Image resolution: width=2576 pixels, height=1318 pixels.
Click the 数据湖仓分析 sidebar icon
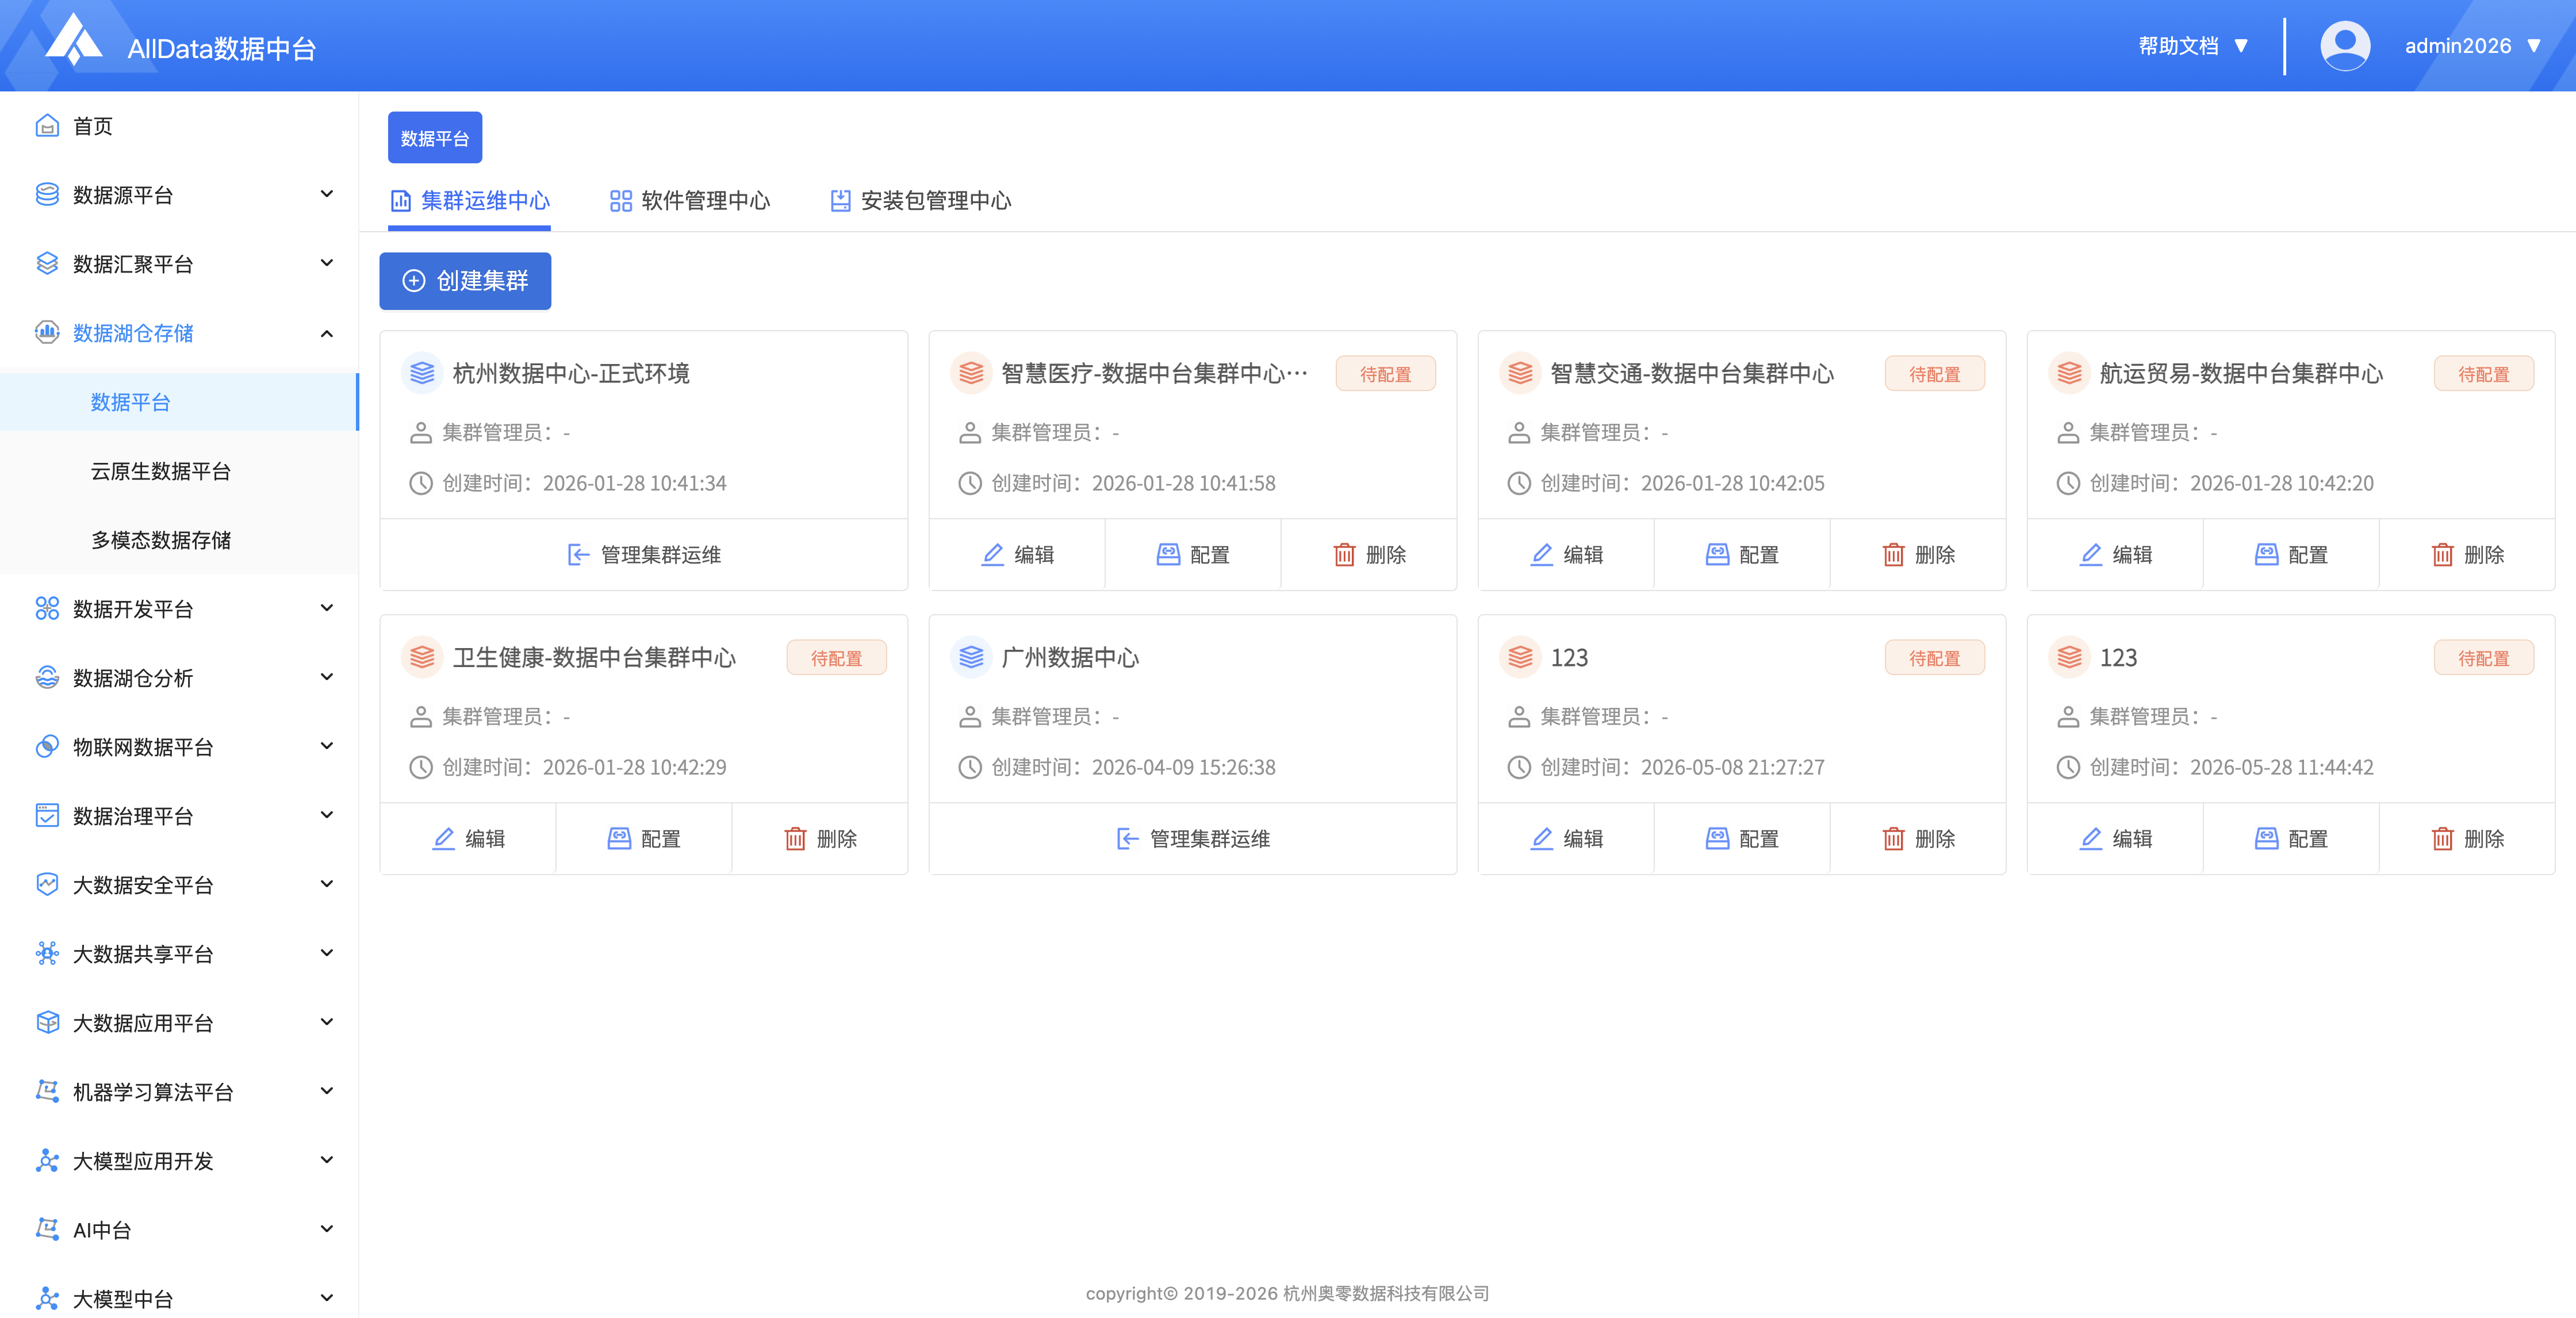click(47, 678)
